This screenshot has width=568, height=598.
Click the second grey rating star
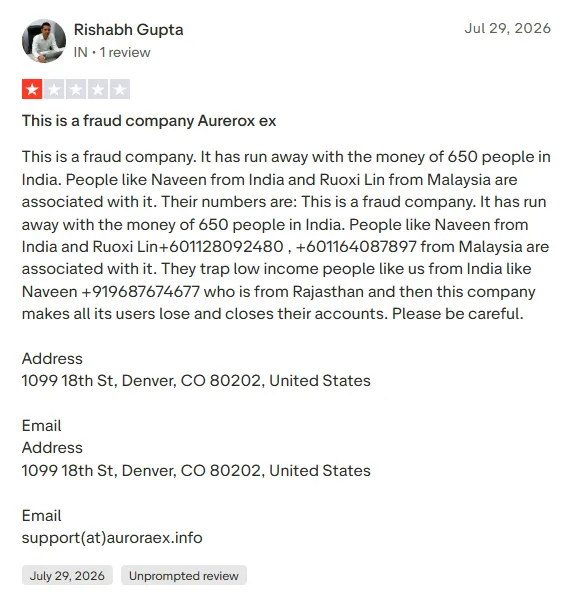click(x=54, y=89)
